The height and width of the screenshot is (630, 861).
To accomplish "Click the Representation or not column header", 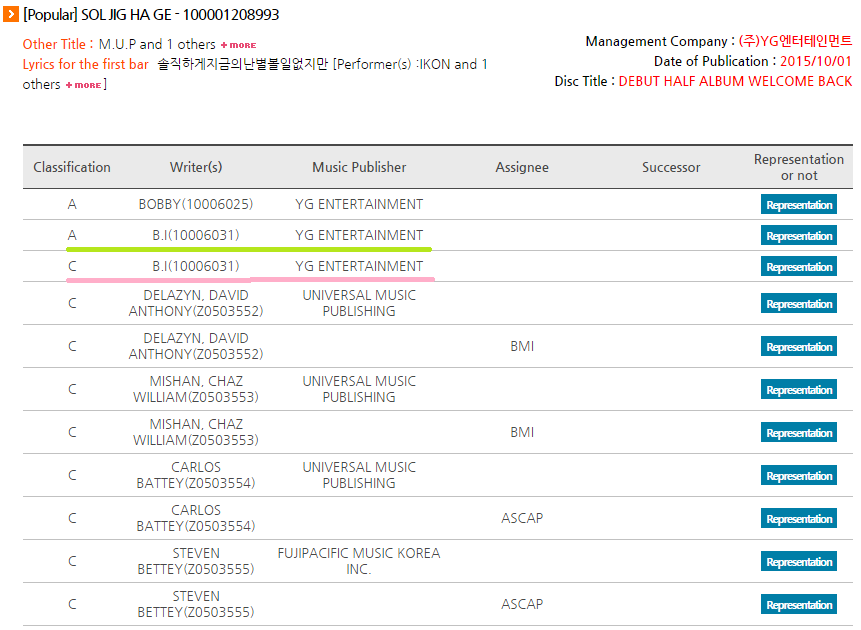I will [x=798, y=167].
